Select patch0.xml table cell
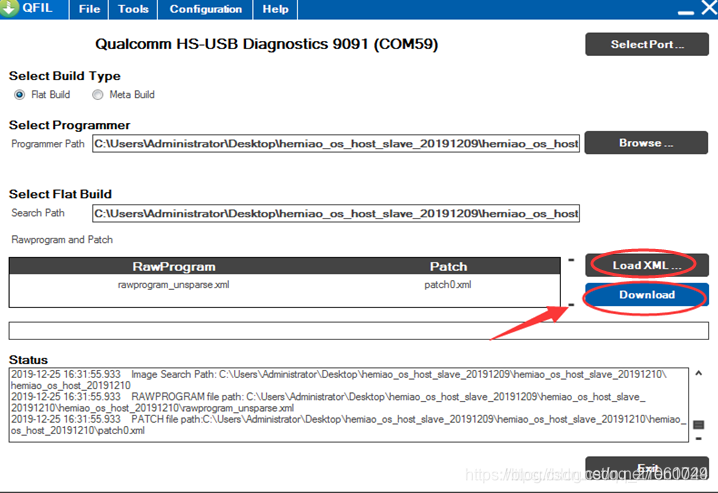The width and height of the screenshot is (718, 493). [448, 285]
